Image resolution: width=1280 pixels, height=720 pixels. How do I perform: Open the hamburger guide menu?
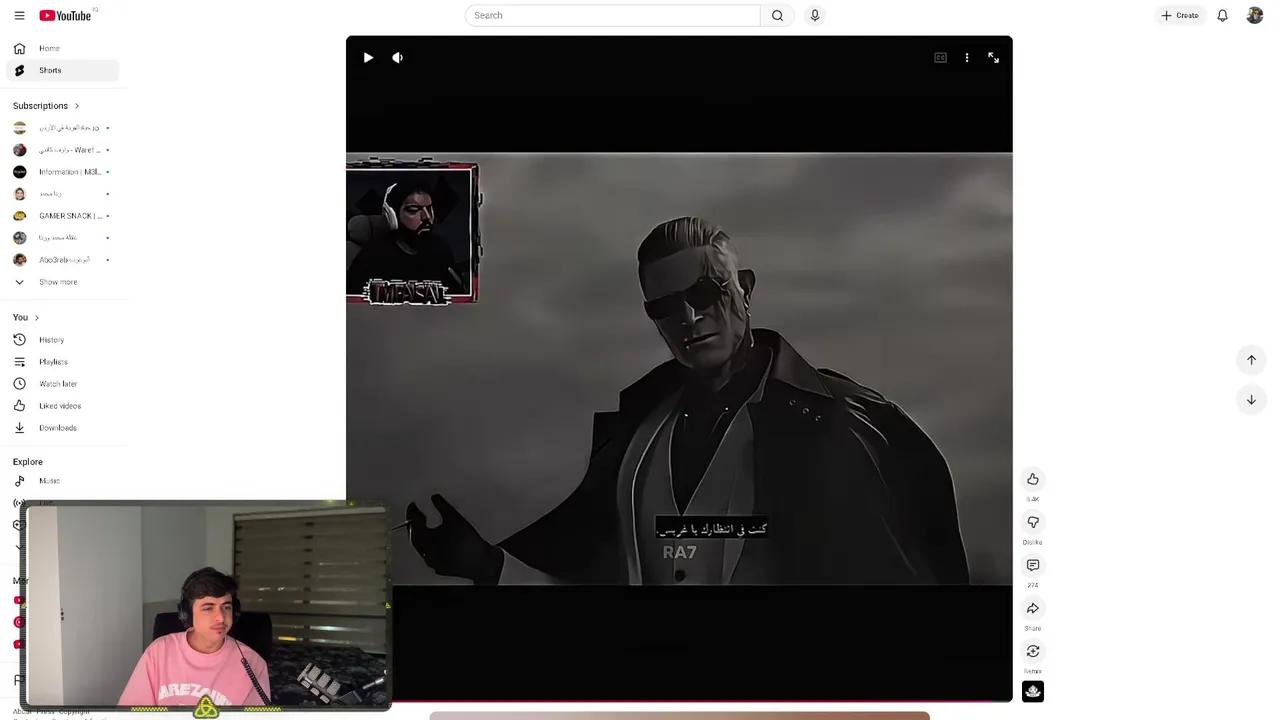click(x=19, y=15)
